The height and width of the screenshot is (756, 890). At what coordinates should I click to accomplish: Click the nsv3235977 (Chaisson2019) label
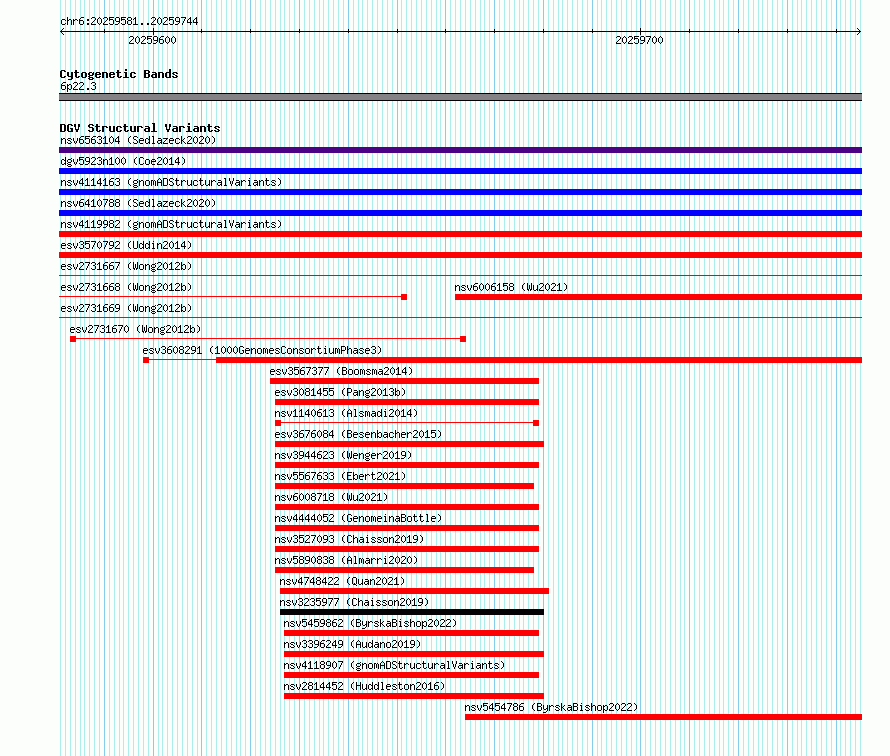[x=354, y=602]
